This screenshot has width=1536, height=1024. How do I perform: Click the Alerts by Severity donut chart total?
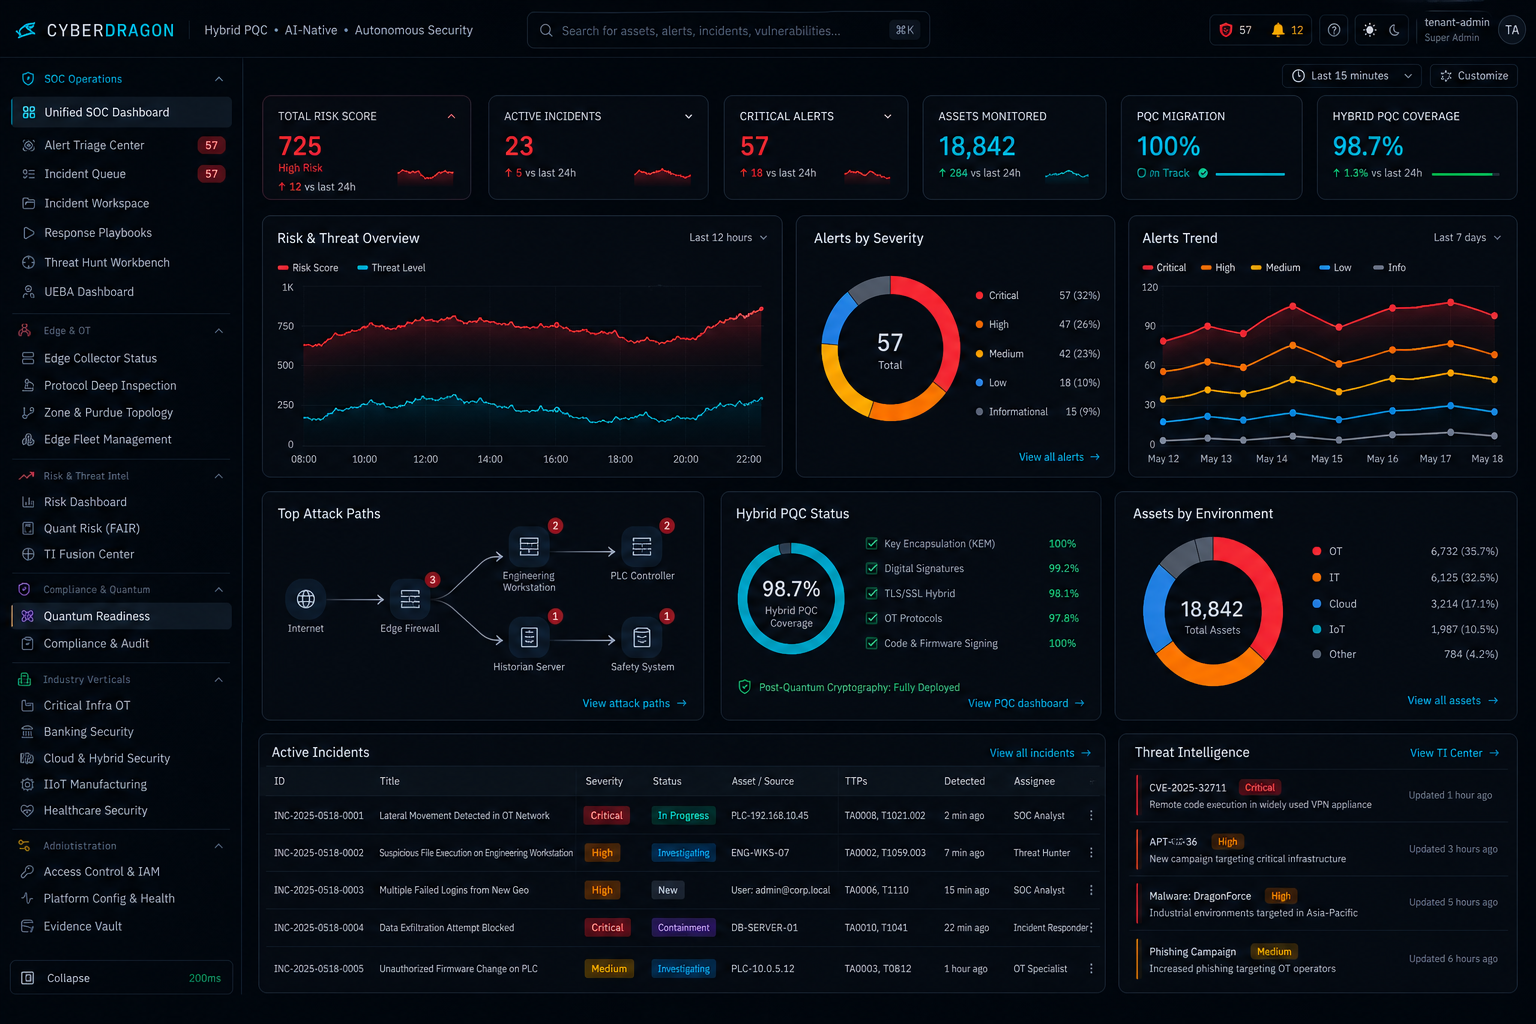point(890,350)
